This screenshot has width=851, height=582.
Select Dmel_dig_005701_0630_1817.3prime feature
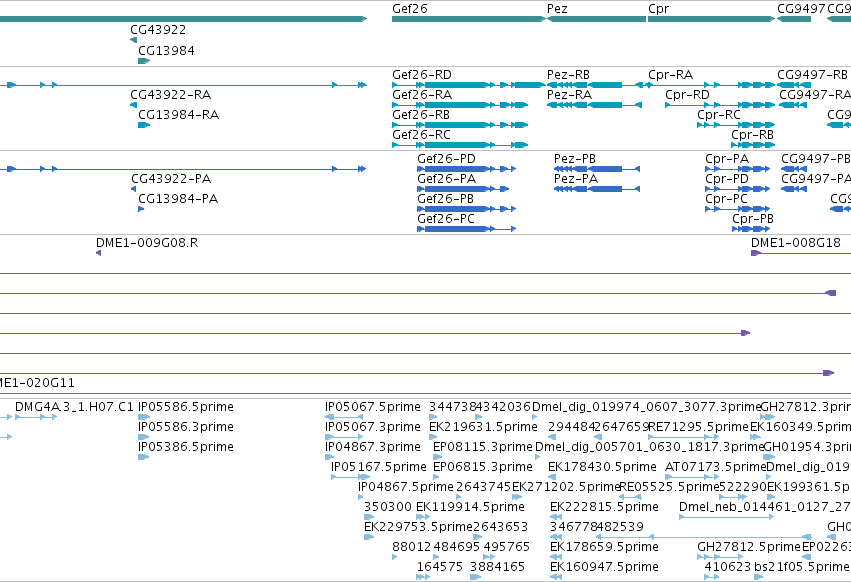[650, 447]
